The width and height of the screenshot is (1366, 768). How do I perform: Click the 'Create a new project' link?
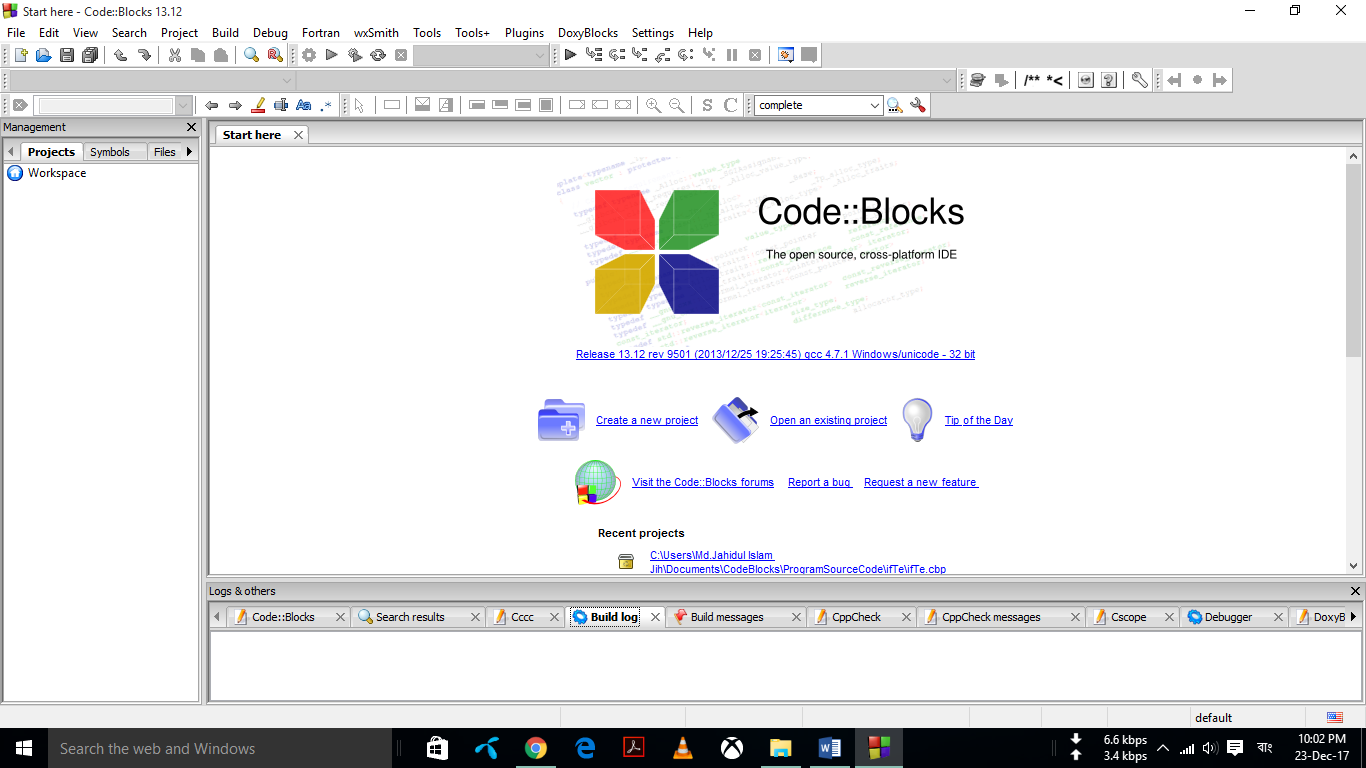click(x=647, y=421)
